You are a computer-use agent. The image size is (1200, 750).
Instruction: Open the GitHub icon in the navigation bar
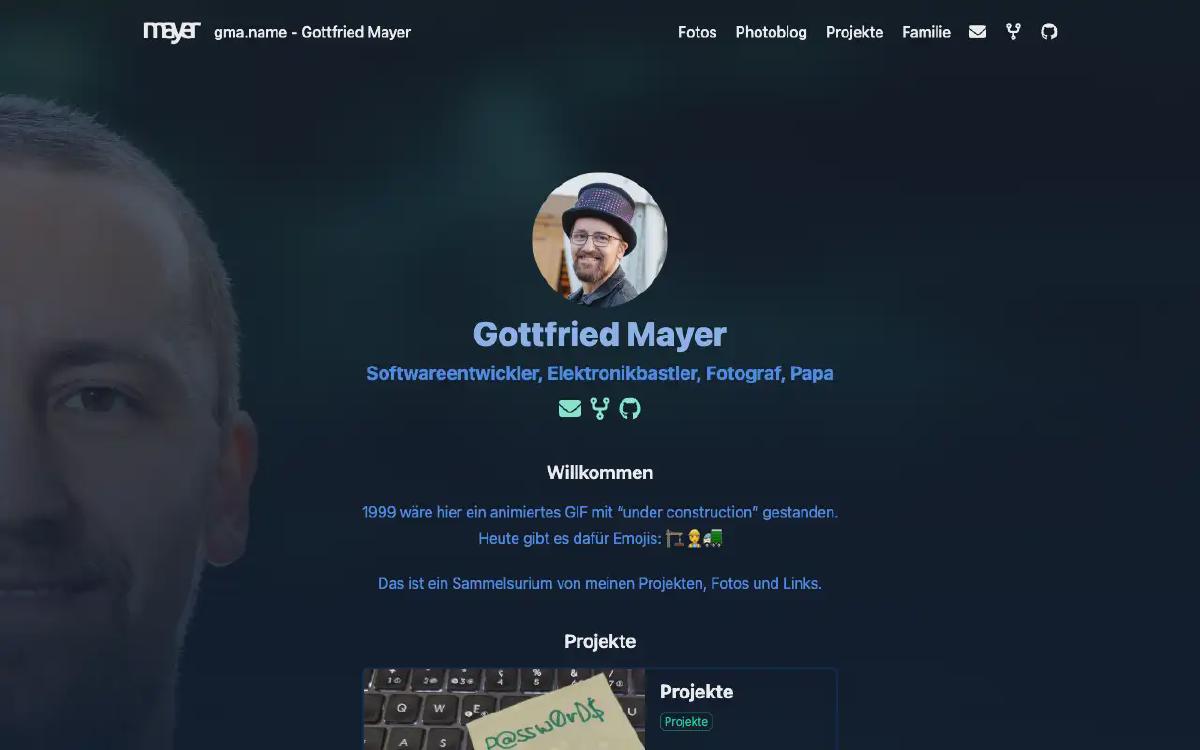point(1049,32)
